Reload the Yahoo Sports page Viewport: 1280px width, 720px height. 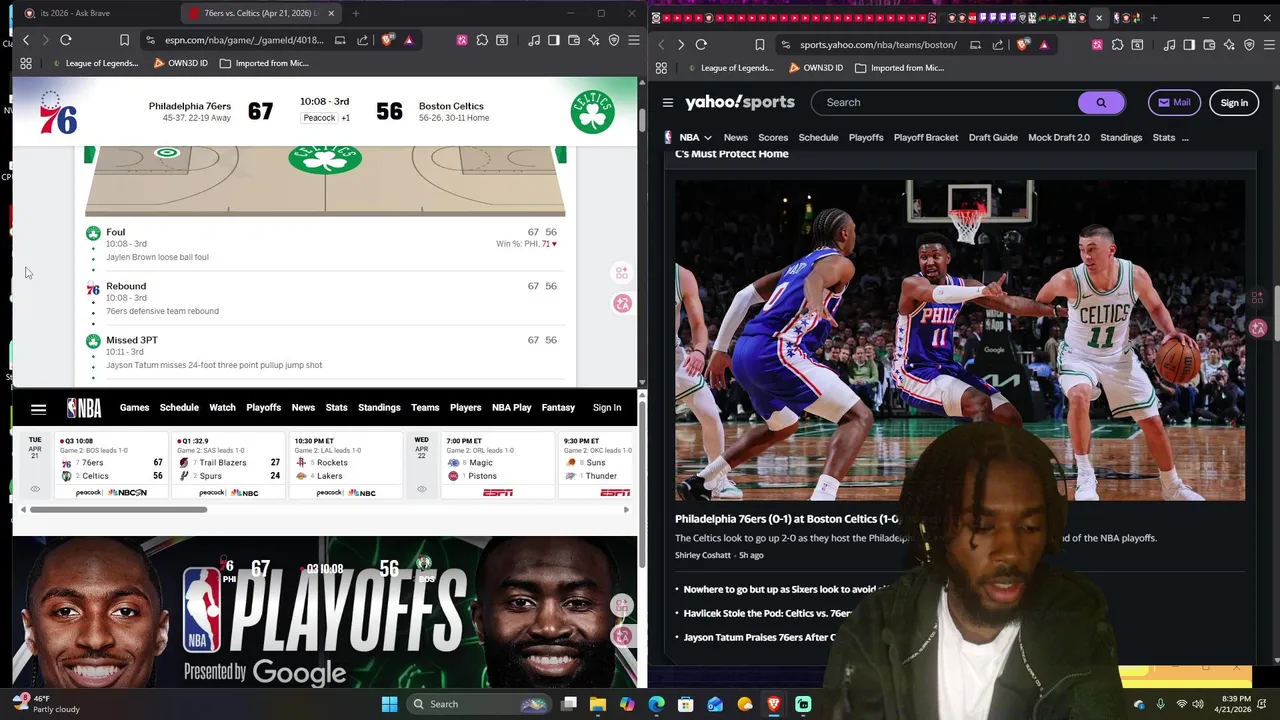[701, 45]
